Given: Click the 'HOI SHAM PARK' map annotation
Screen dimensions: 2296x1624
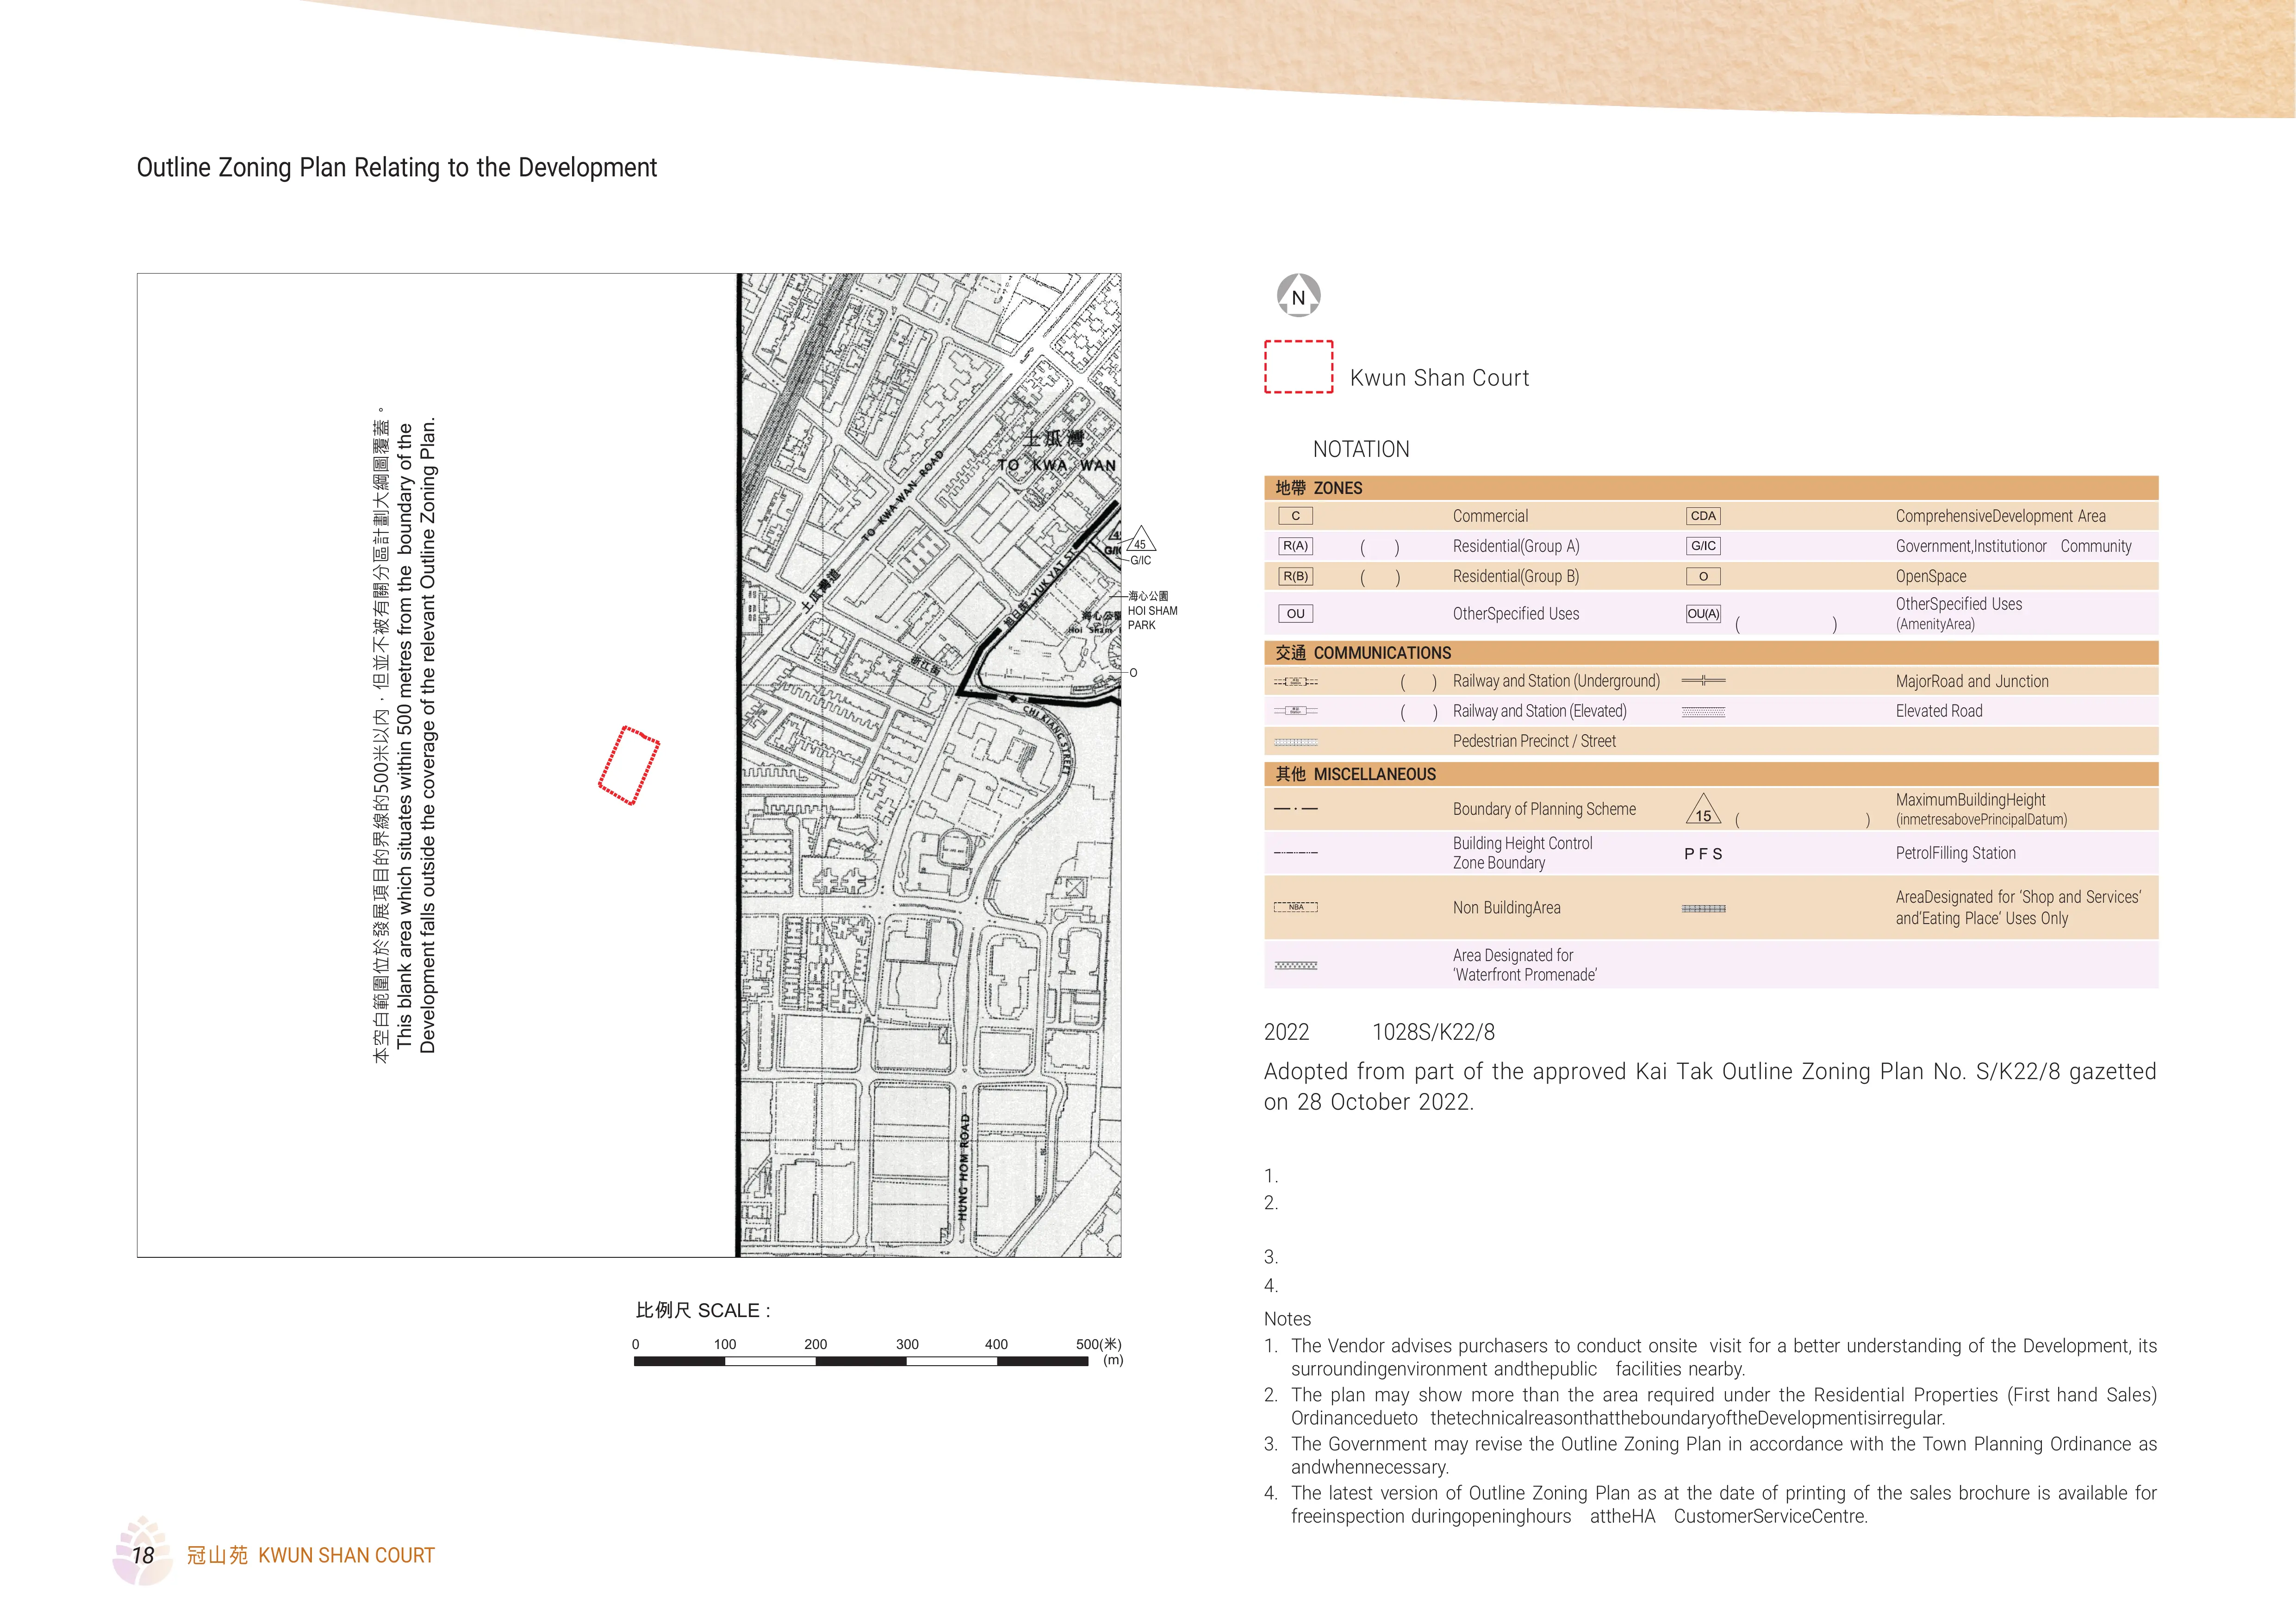Looking at the screenshot, I should tap(1152, 611).
